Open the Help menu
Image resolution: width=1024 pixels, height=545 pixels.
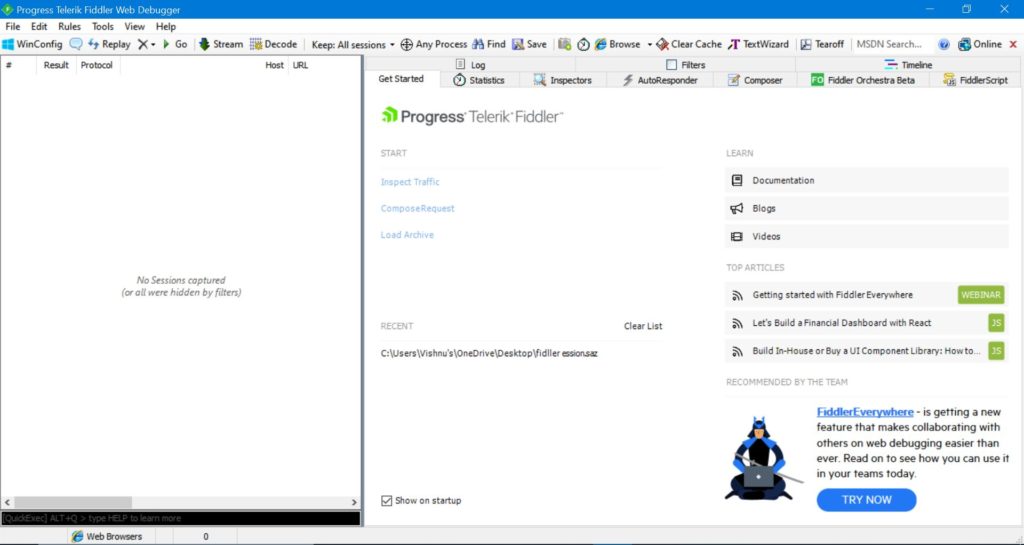[x=166, y=27]
